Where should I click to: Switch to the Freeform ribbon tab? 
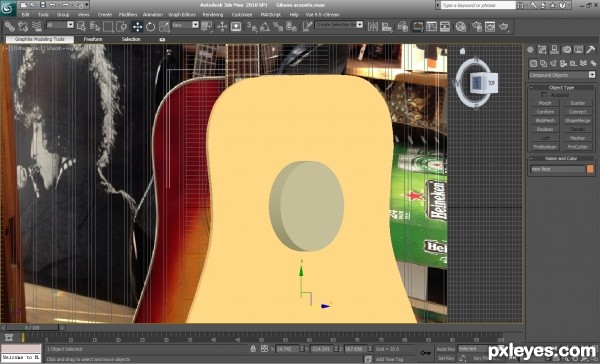[93, 39]
